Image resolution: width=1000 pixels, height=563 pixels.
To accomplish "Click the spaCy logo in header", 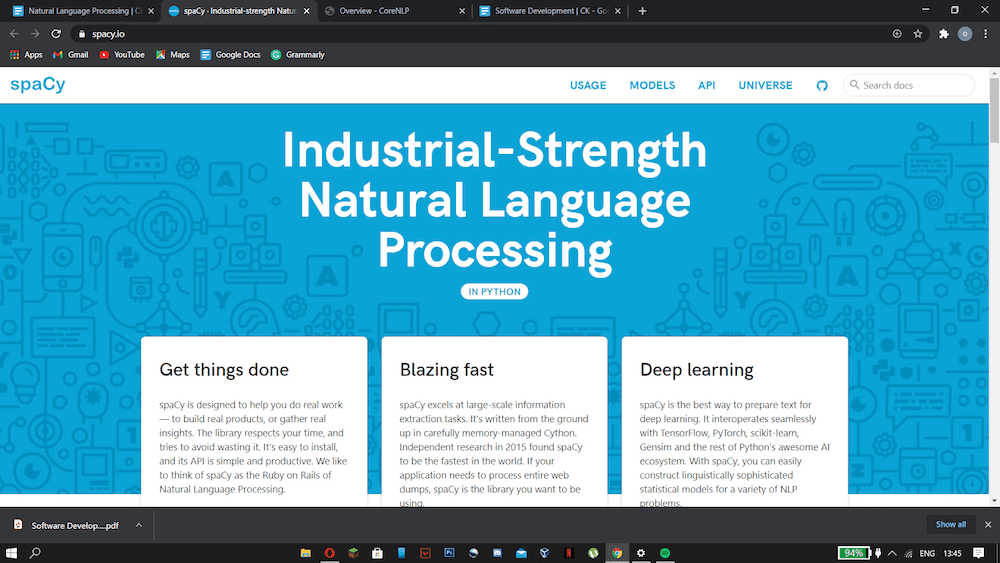I will [x=38, y=84].
